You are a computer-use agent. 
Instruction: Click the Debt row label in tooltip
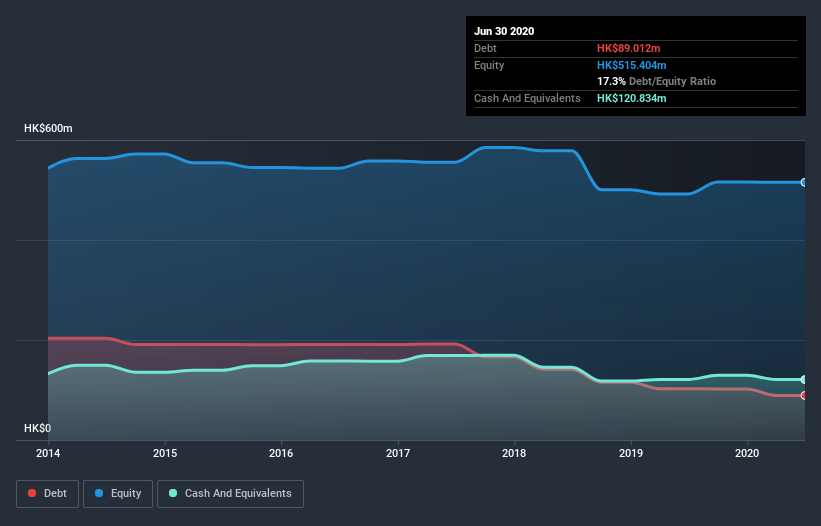tap(485, 48)
